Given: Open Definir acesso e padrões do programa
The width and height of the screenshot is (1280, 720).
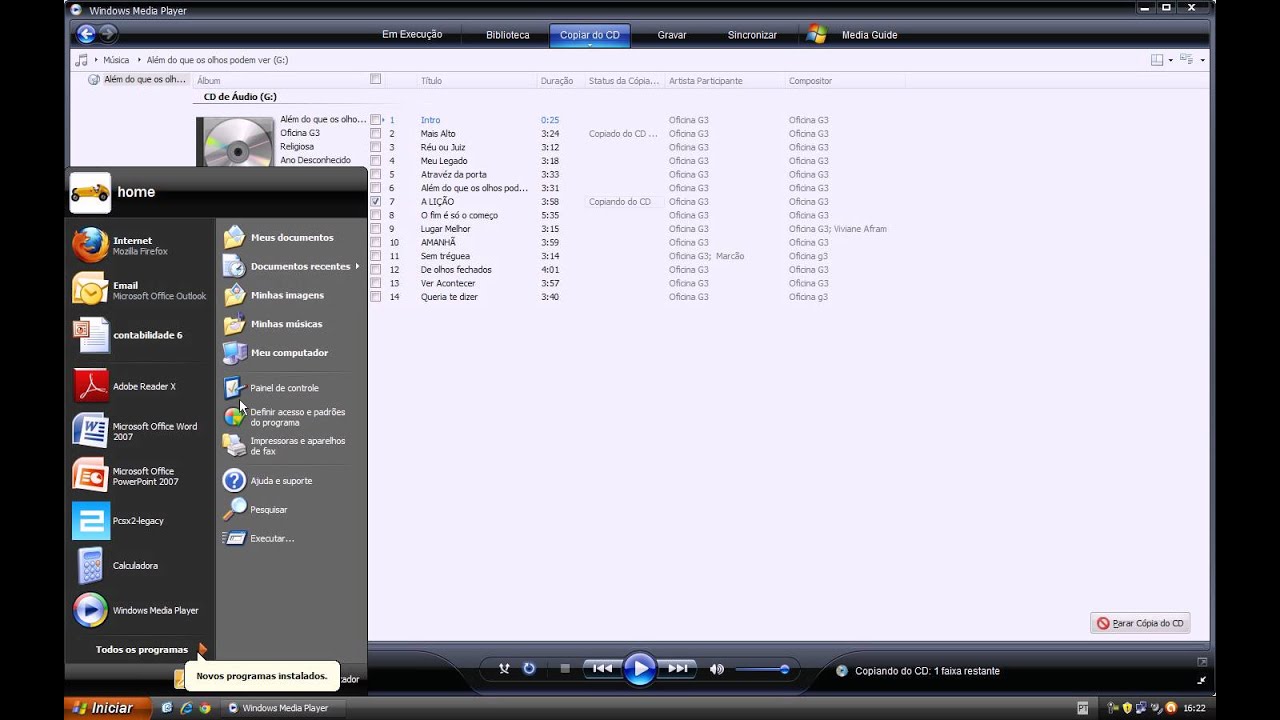Looking at the screenshot, I should (291, 417).
